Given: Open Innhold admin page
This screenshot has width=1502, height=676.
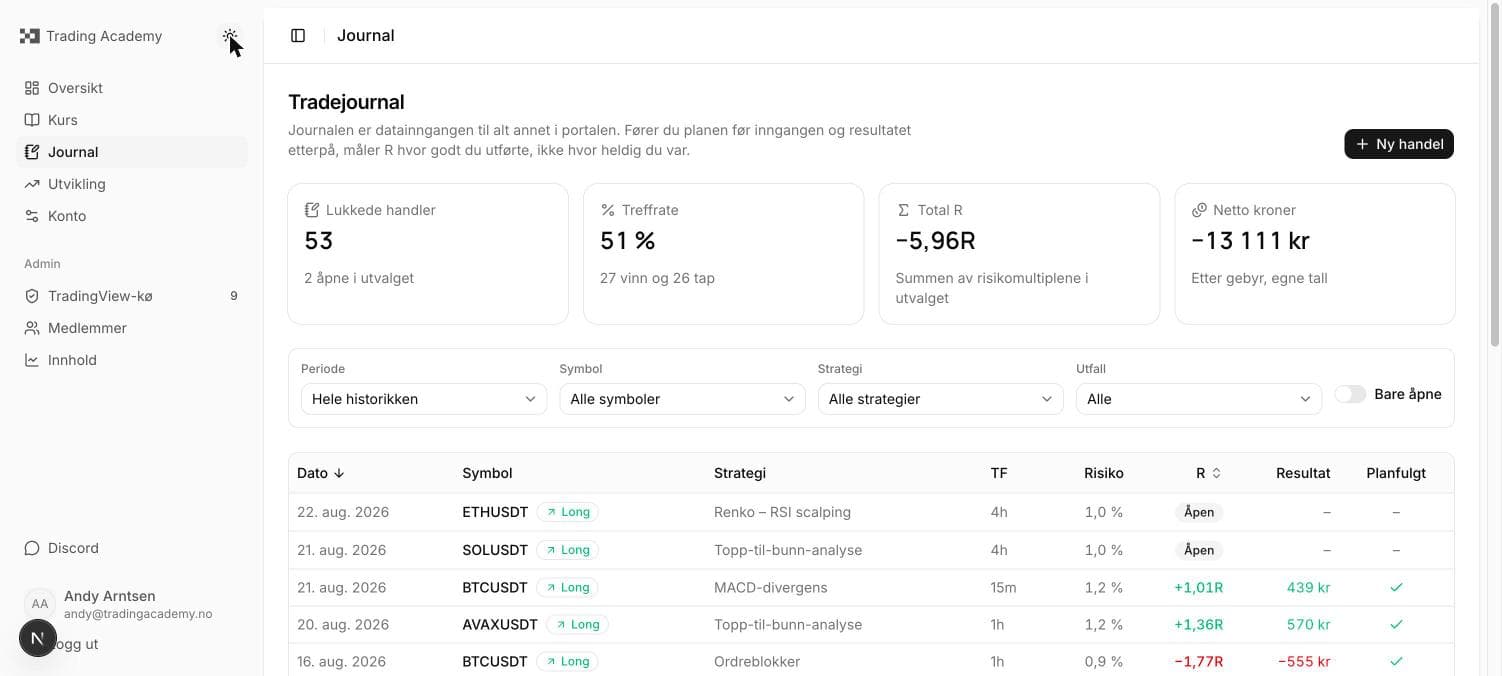Looking at the screenshot, I should [132, 360].
